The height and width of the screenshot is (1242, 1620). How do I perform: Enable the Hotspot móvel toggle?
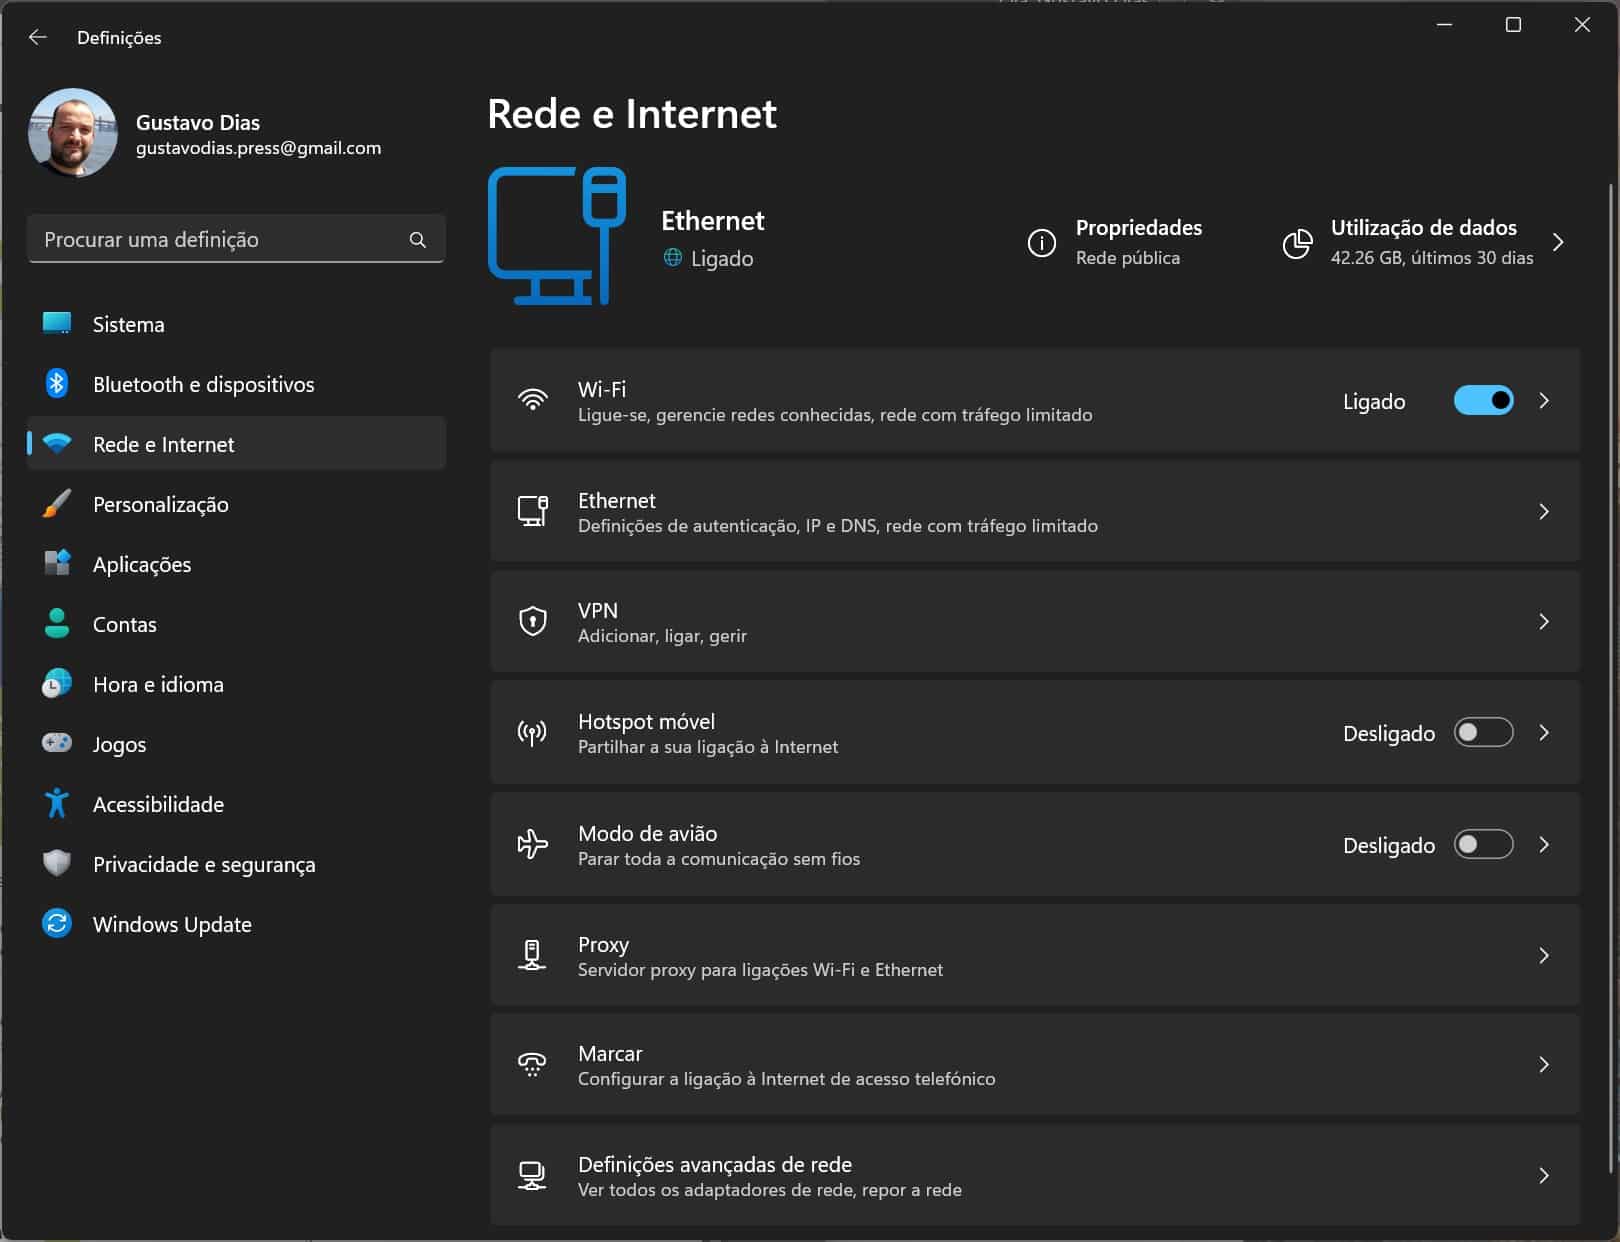[1483, 733]
